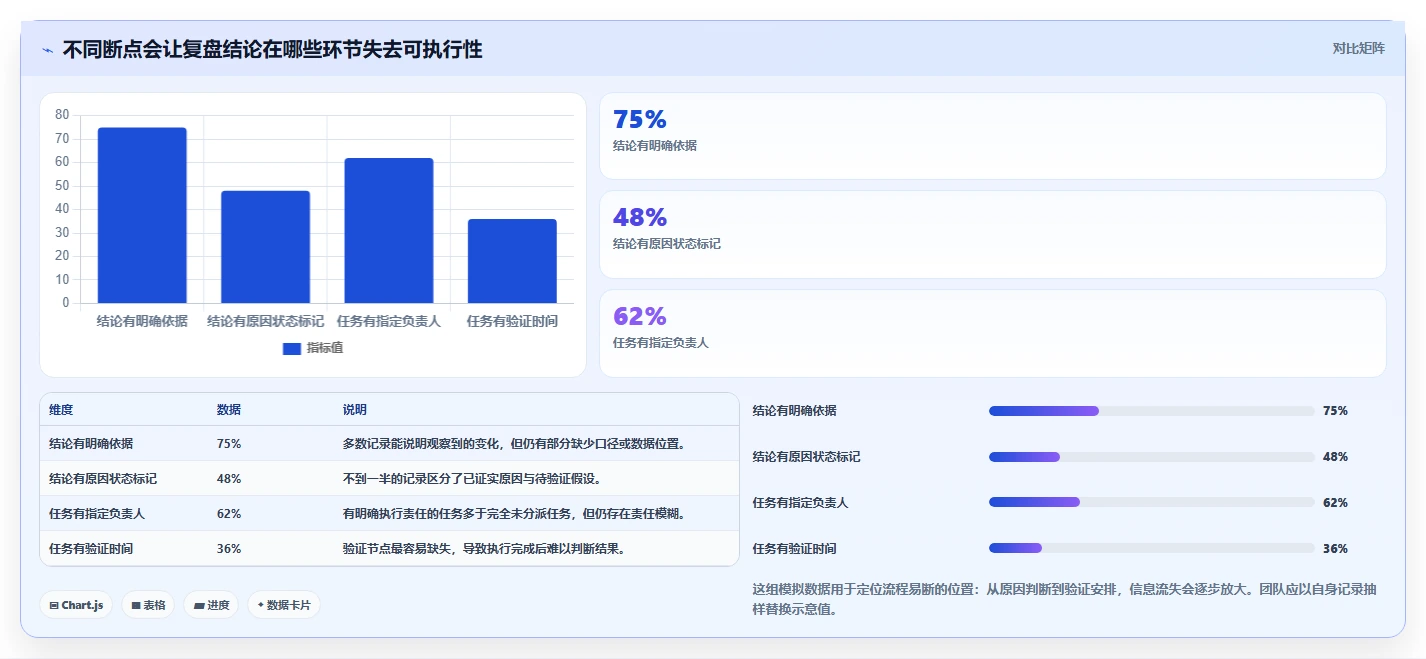Click the 75% label beside progress bar

[x=1335, y=411]
